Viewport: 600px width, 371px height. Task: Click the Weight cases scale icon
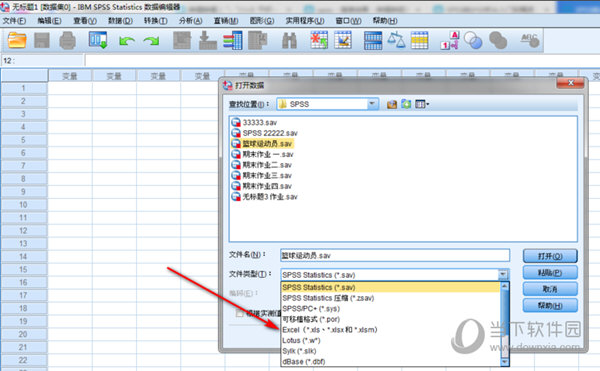click(396, 40)
